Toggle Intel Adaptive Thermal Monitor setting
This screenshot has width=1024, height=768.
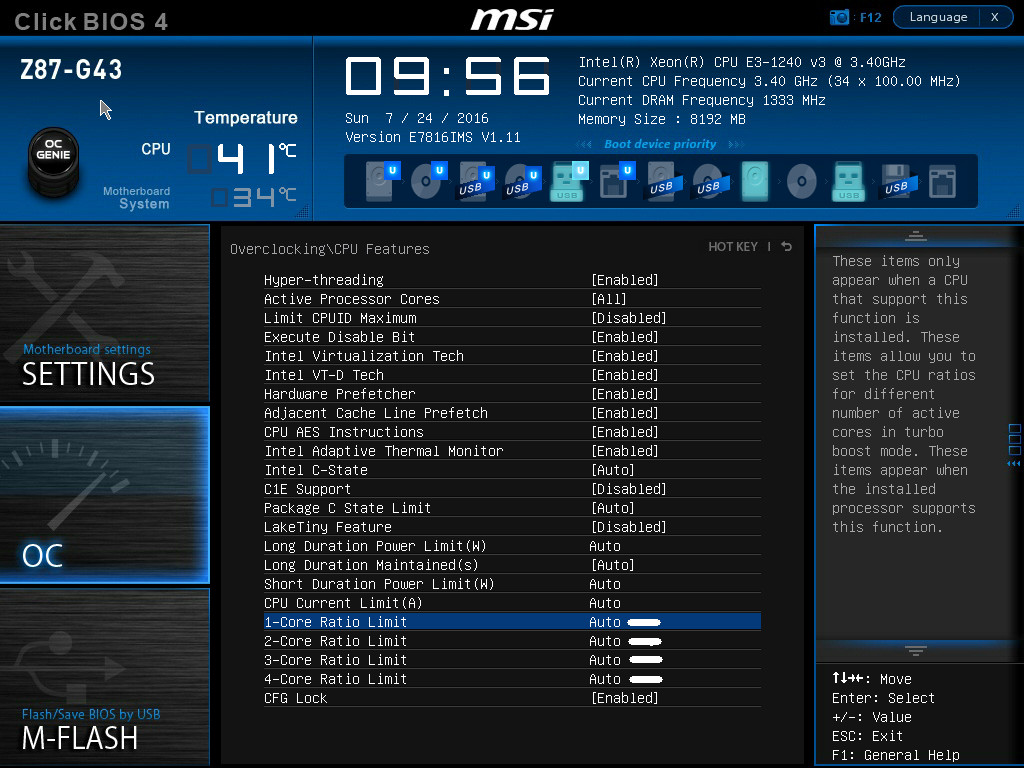click(x=512, y=451)
